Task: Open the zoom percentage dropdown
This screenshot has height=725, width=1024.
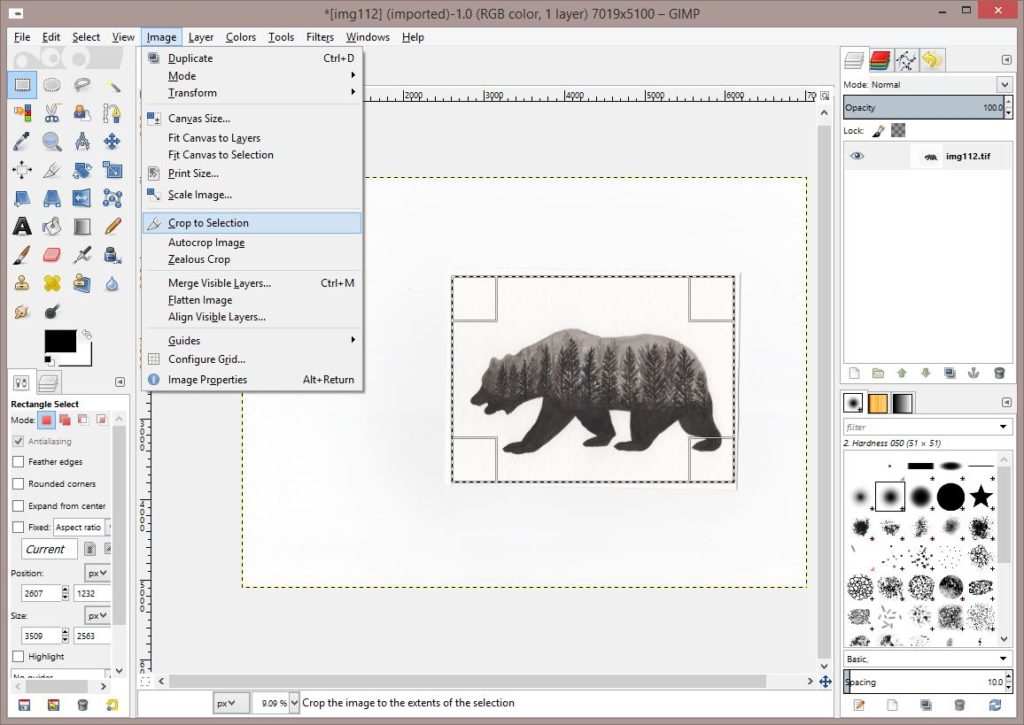Action: [x=294, y=703]
